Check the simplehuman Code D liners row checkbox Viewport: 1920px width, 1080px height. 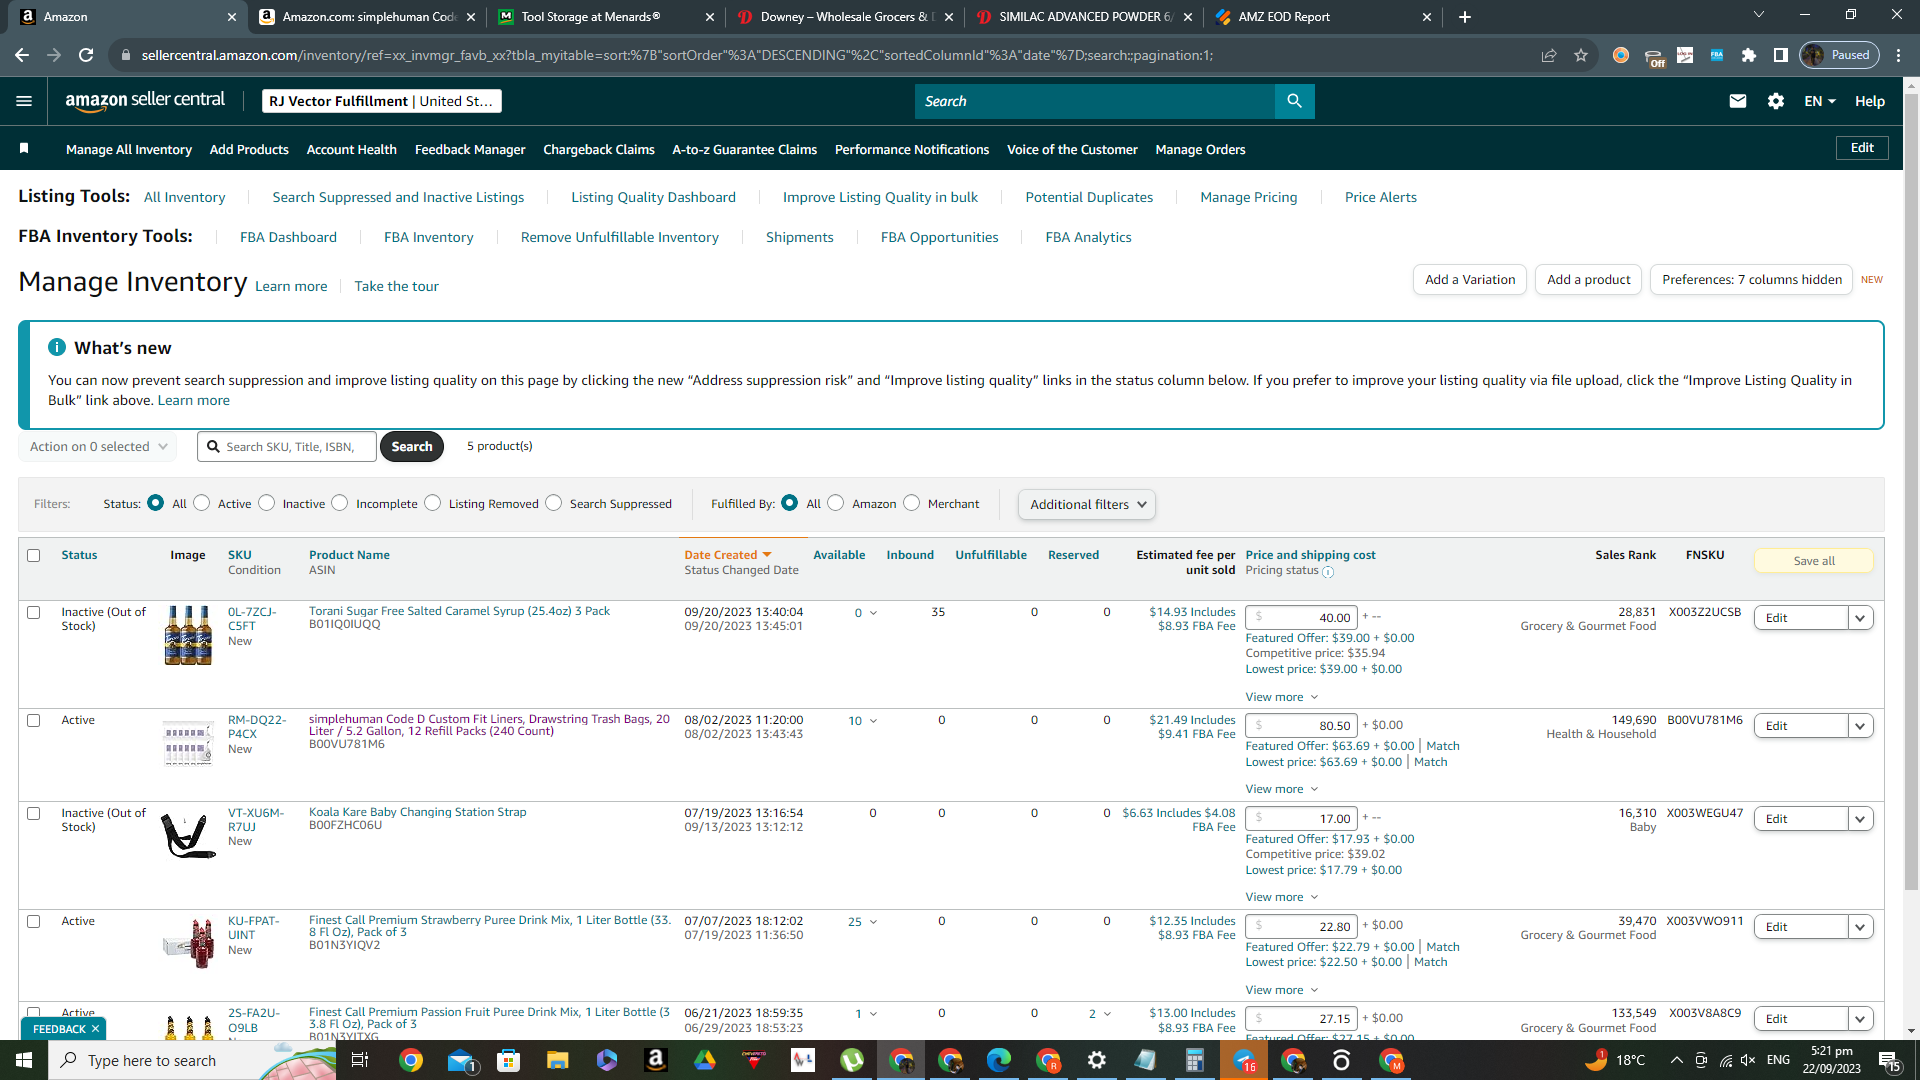coord(34,720)
